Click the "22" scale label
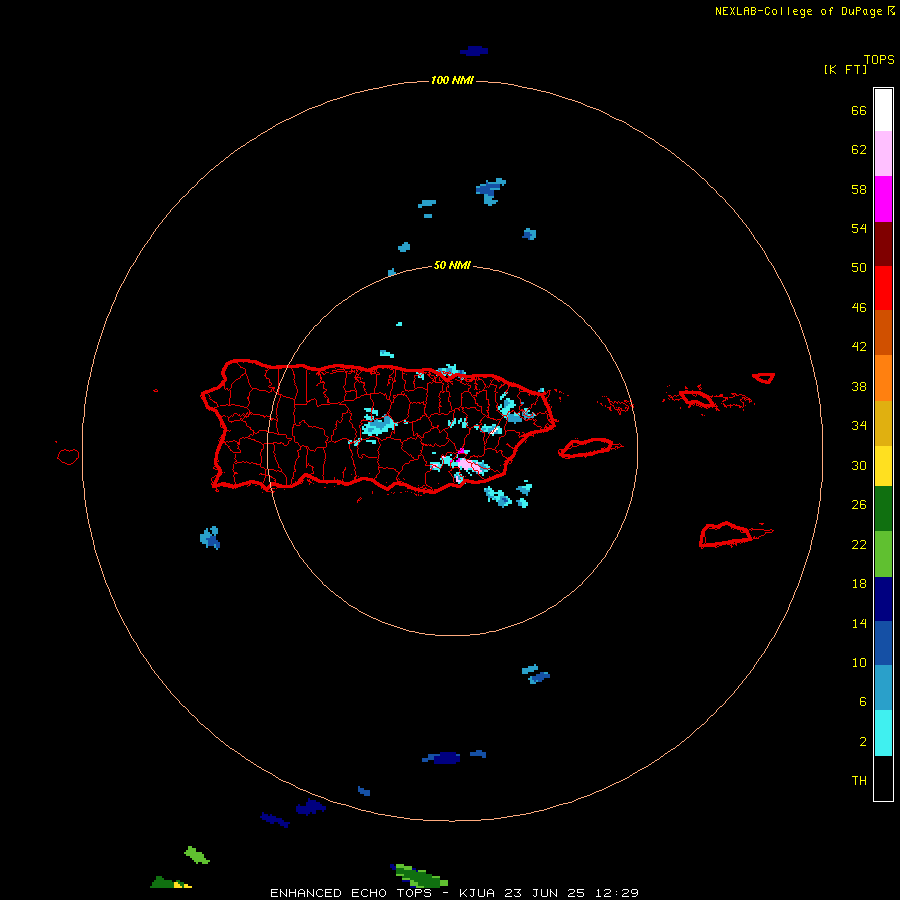 (x=859, y=545)
